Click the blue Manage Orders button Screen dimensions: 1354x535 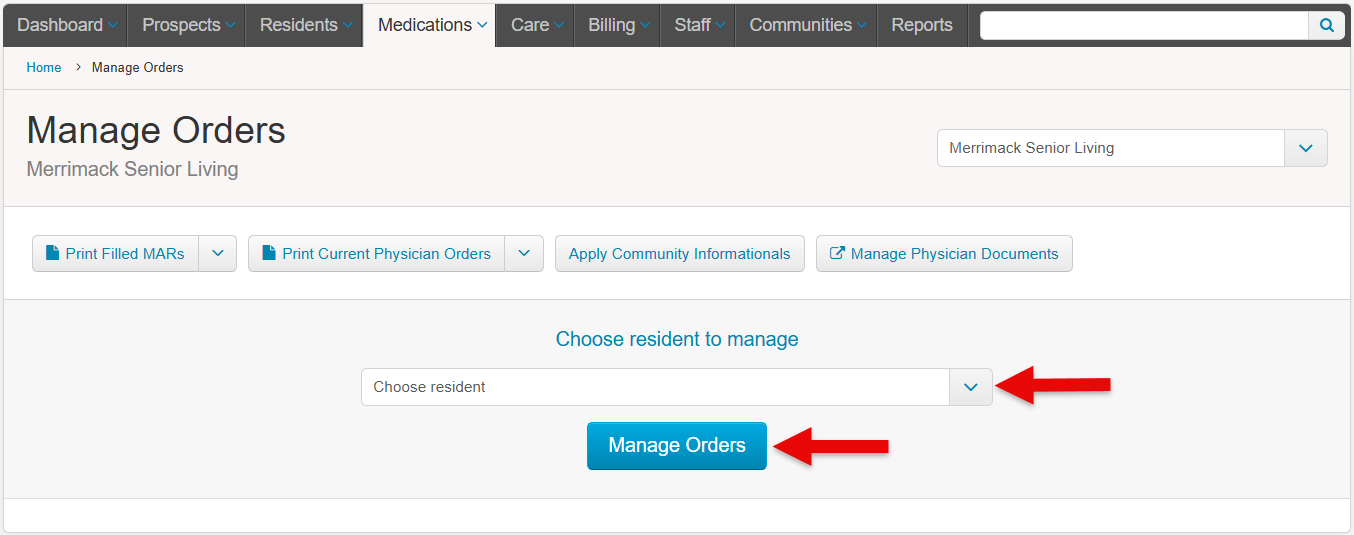click(677, 446)
